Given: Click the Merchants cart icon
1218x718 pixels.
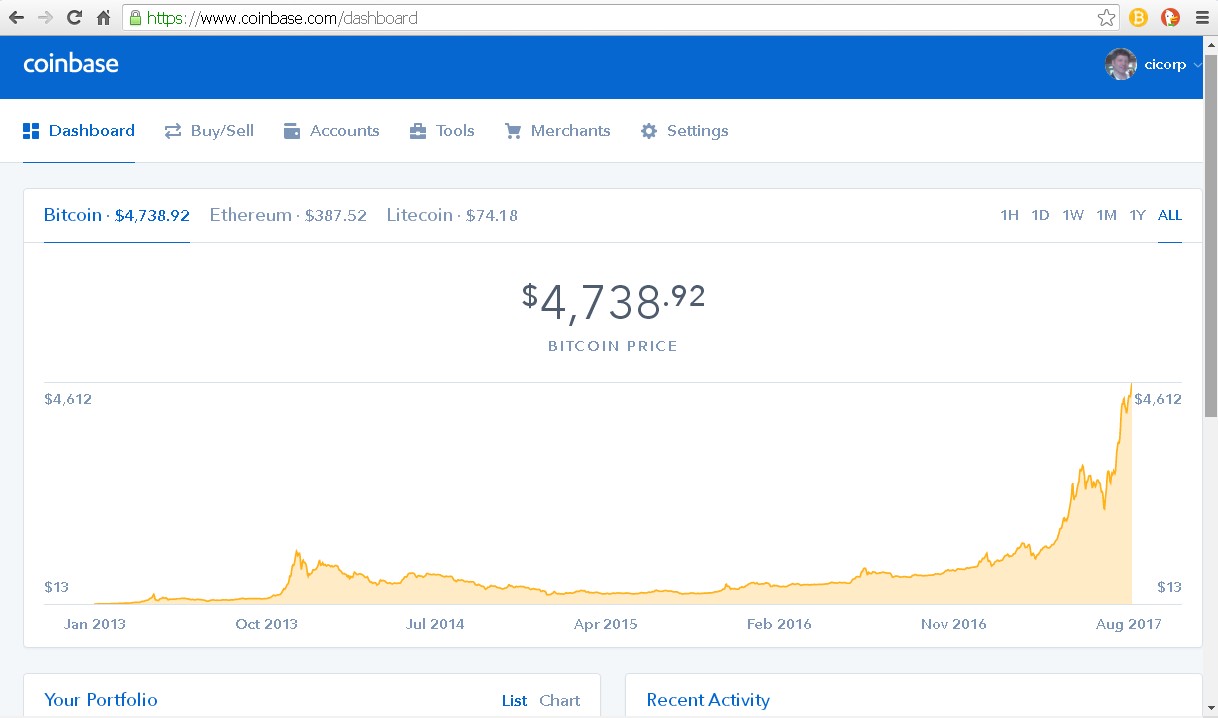Looking at the screenshot, I should click(513, 131).
